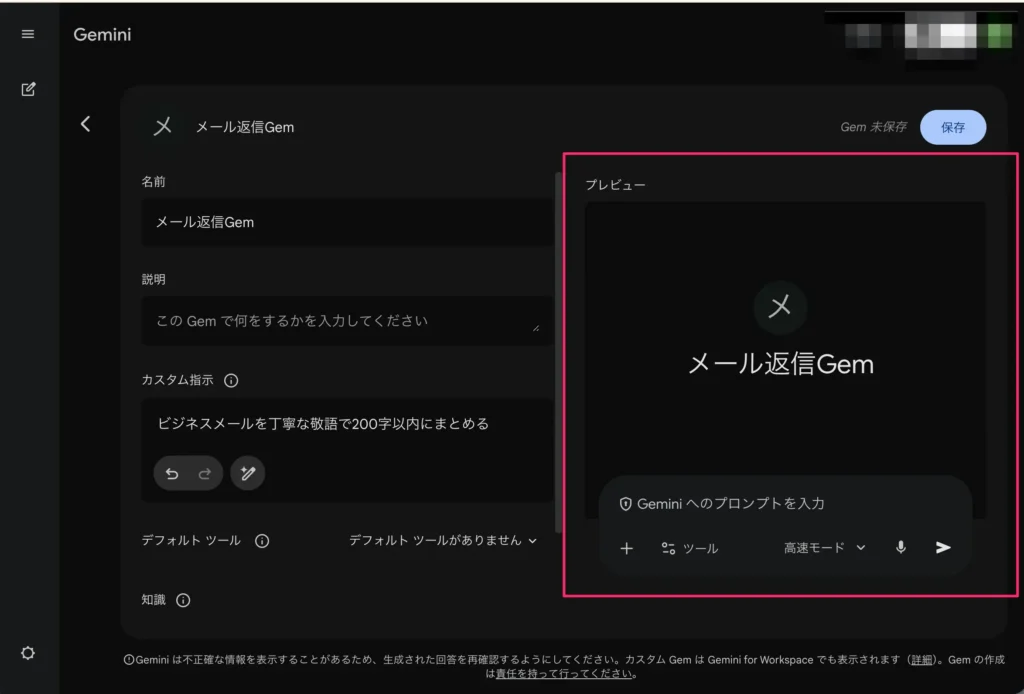Open the 詳細 link in the footer
1024x694 pixels.
(921, 659)
